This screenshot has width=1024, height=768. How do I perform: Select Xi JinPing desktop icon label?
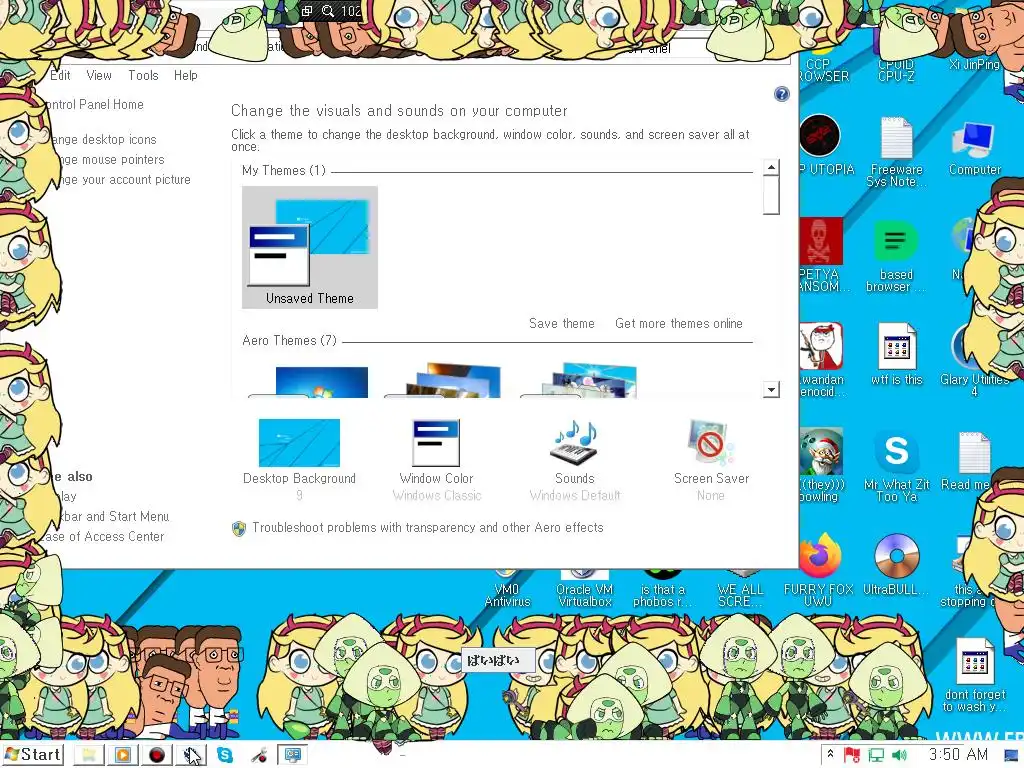(974, 64)
